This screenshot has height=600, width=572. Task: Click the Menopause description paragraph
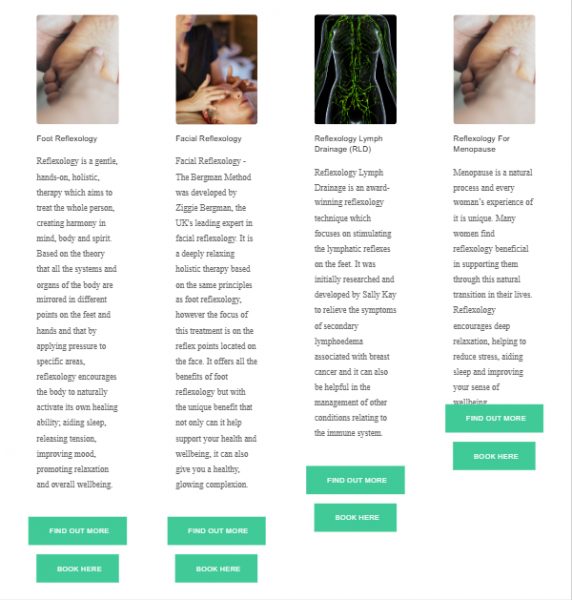click(493, 285)
